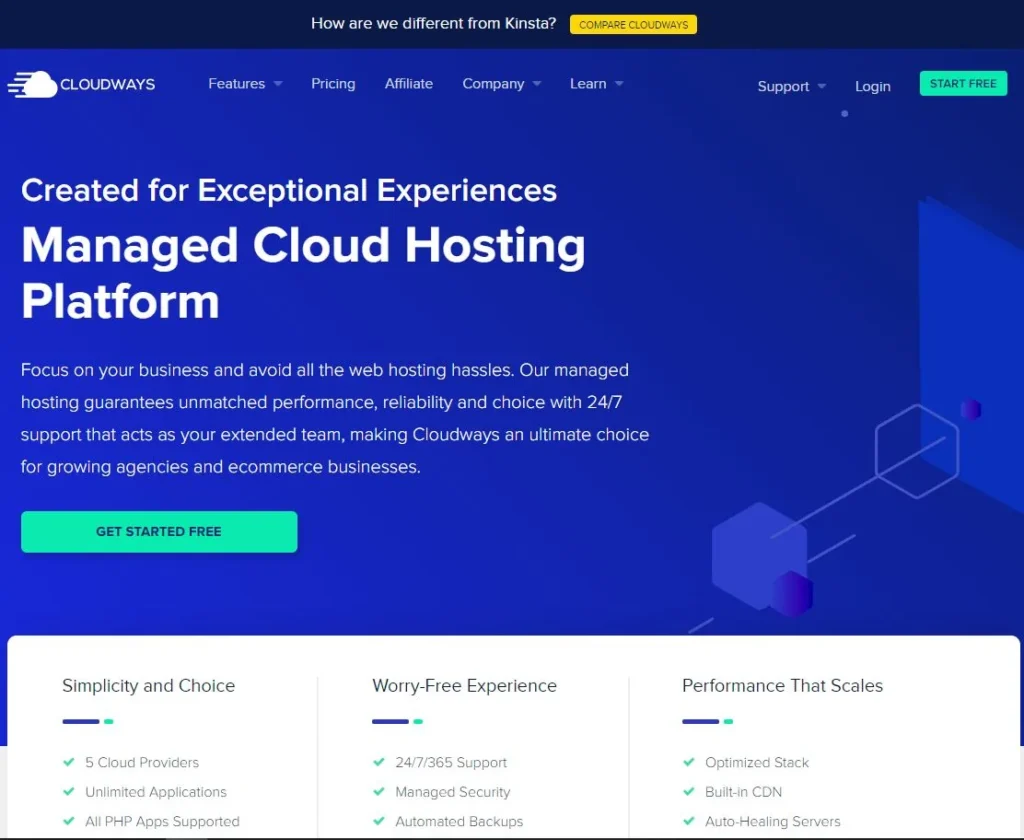The width and height of the screenshot is (1024, 840).
Task: Click the 'Focus on your business' paragraph
Action: [335, 418]
